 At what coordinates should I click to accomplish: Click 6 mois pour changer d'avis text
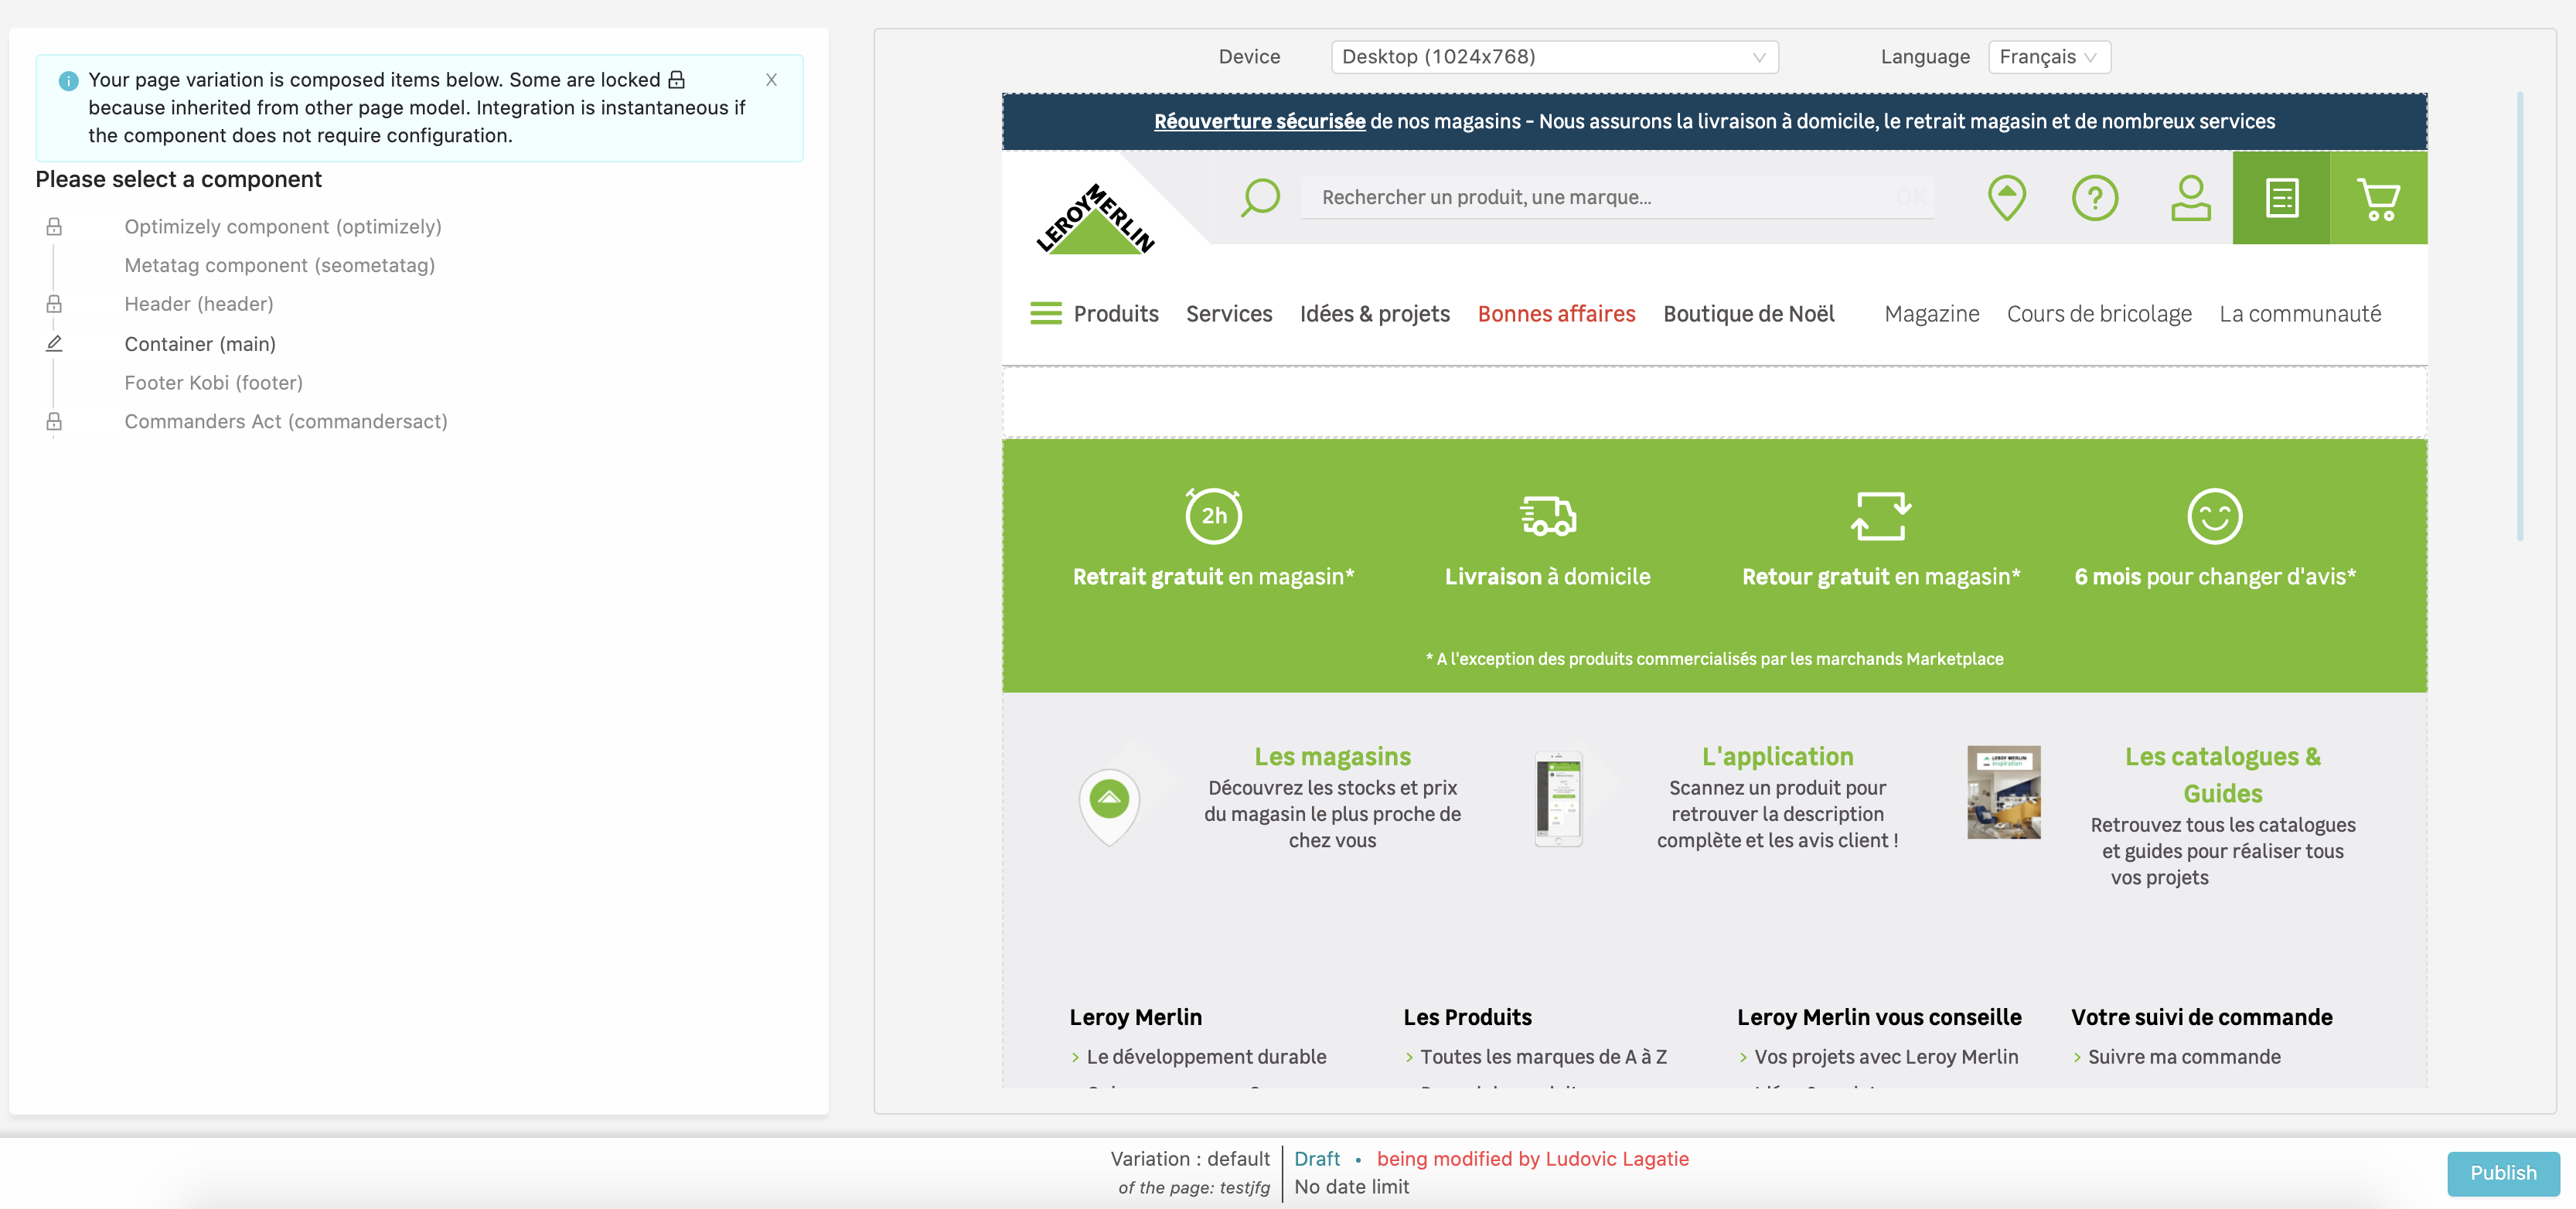click(x=2215, y=577)
